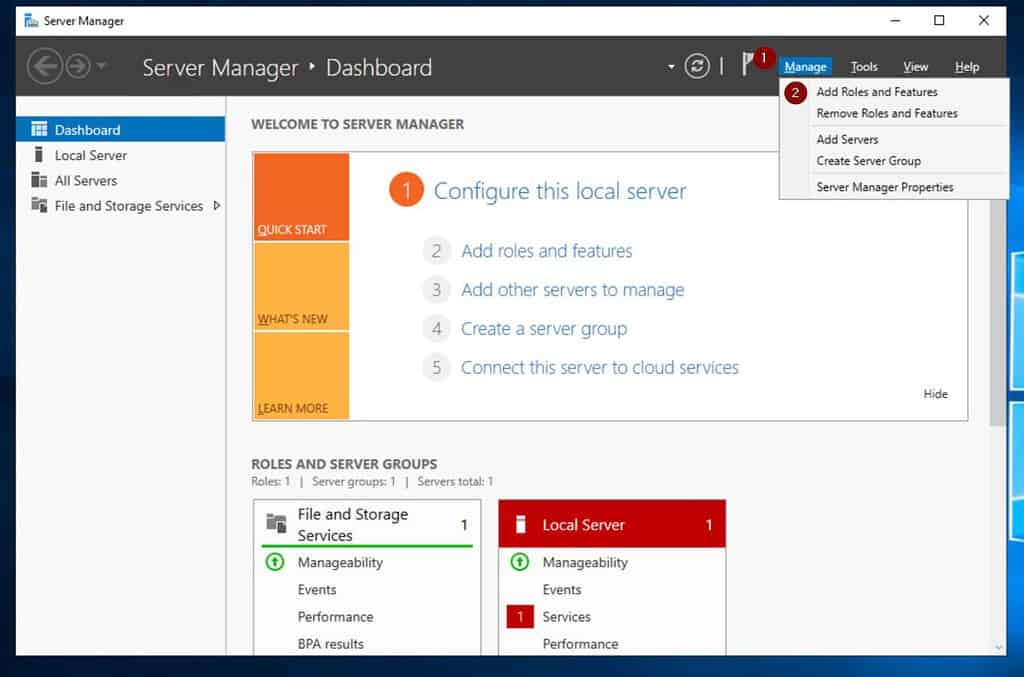Click the back navigation arrow button

[x=44, y=66]
